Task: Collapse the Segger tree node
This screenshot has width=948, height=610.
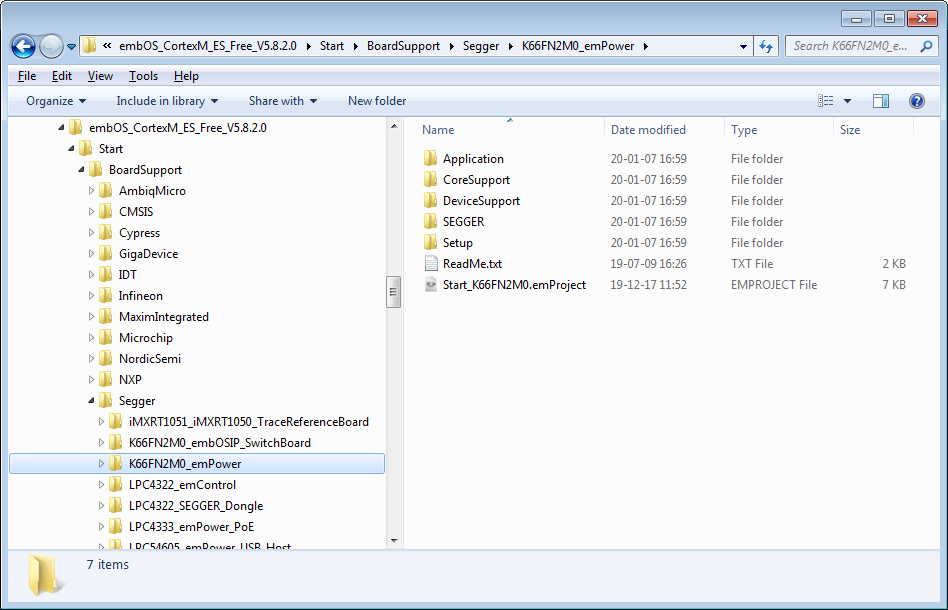Action: point(91,400)
